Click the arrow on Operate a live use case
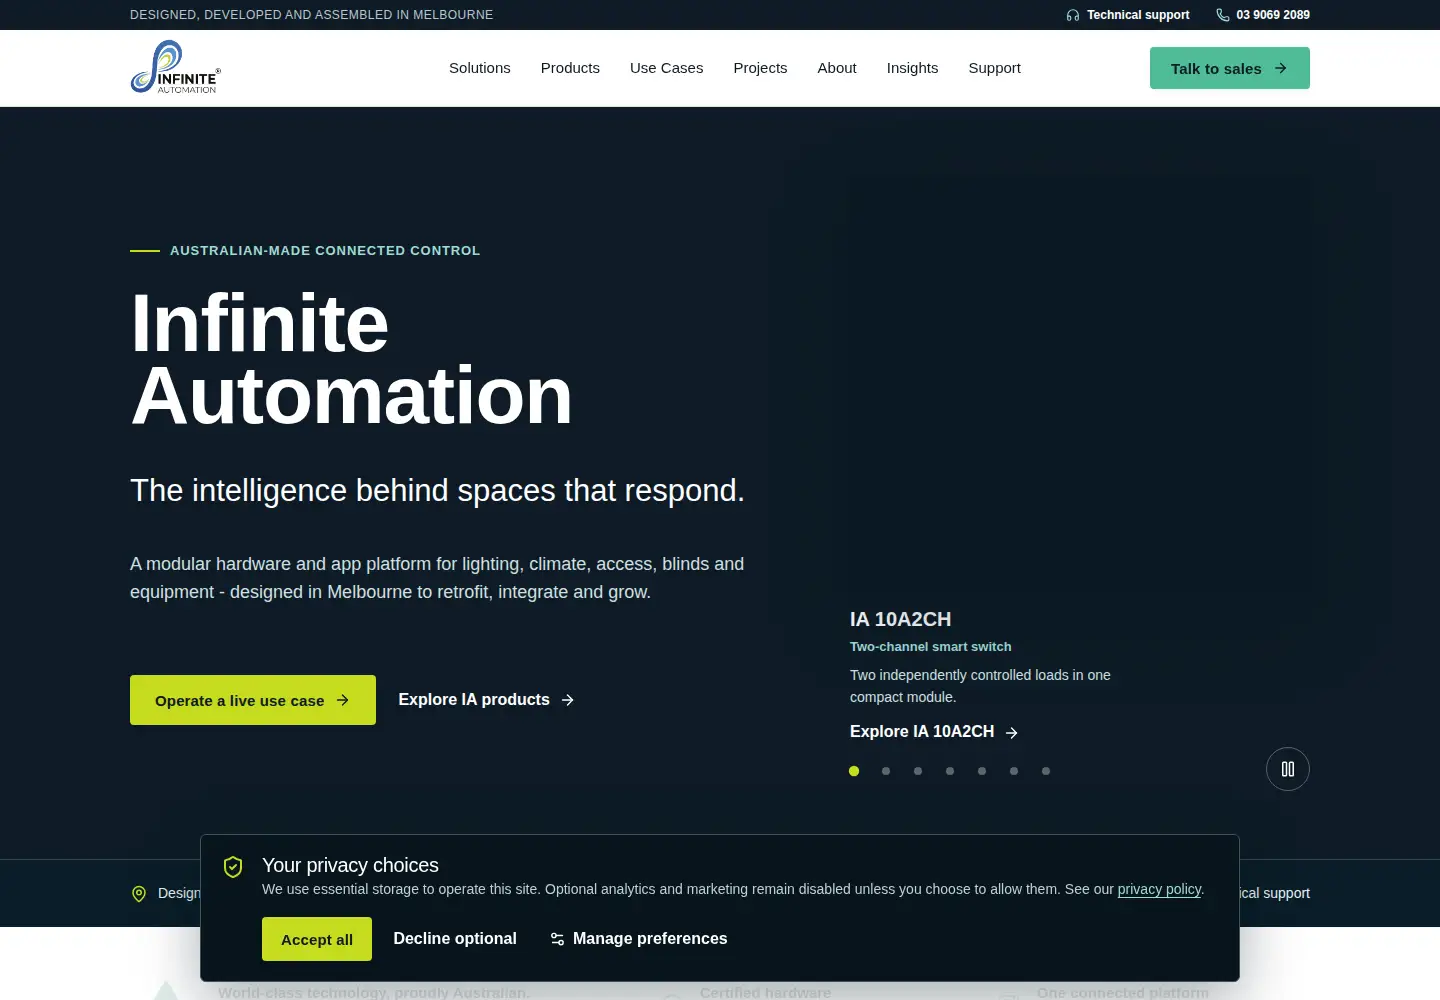Screen dimensions: 1440x1000 click(343, 700)
